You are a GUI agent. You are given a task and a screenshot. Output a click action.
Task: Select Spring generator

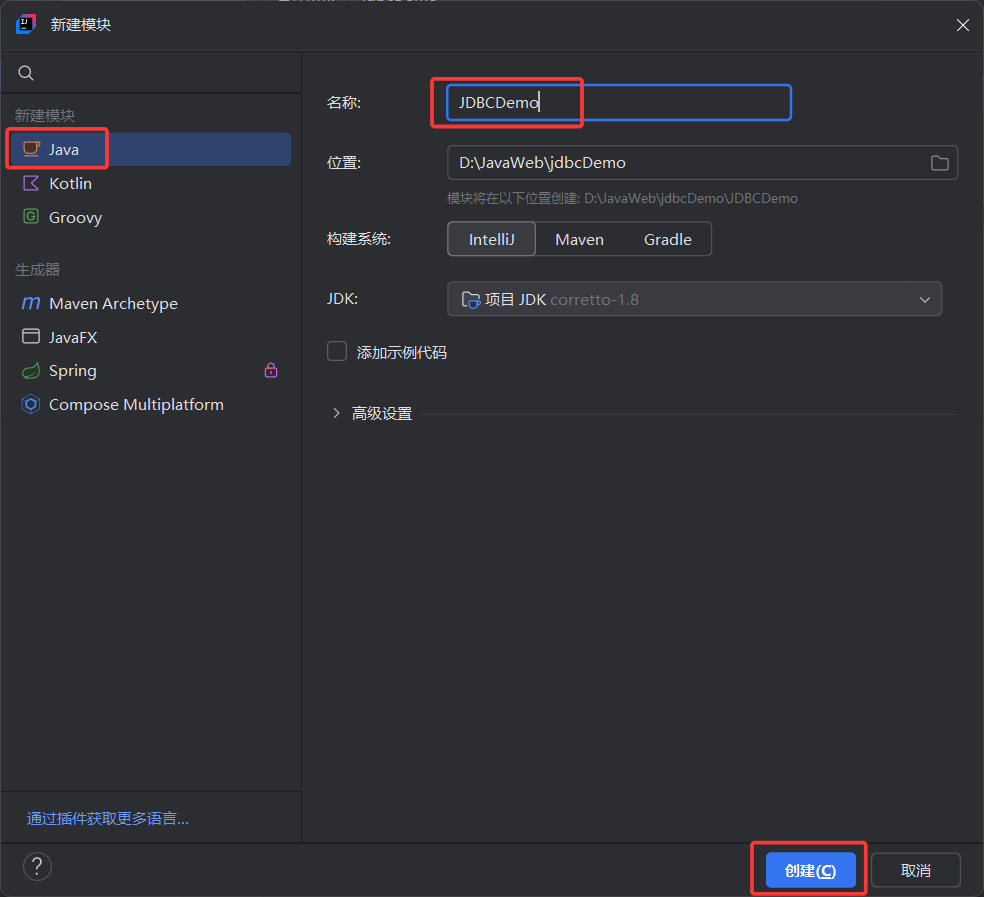(x=151, y=370)
